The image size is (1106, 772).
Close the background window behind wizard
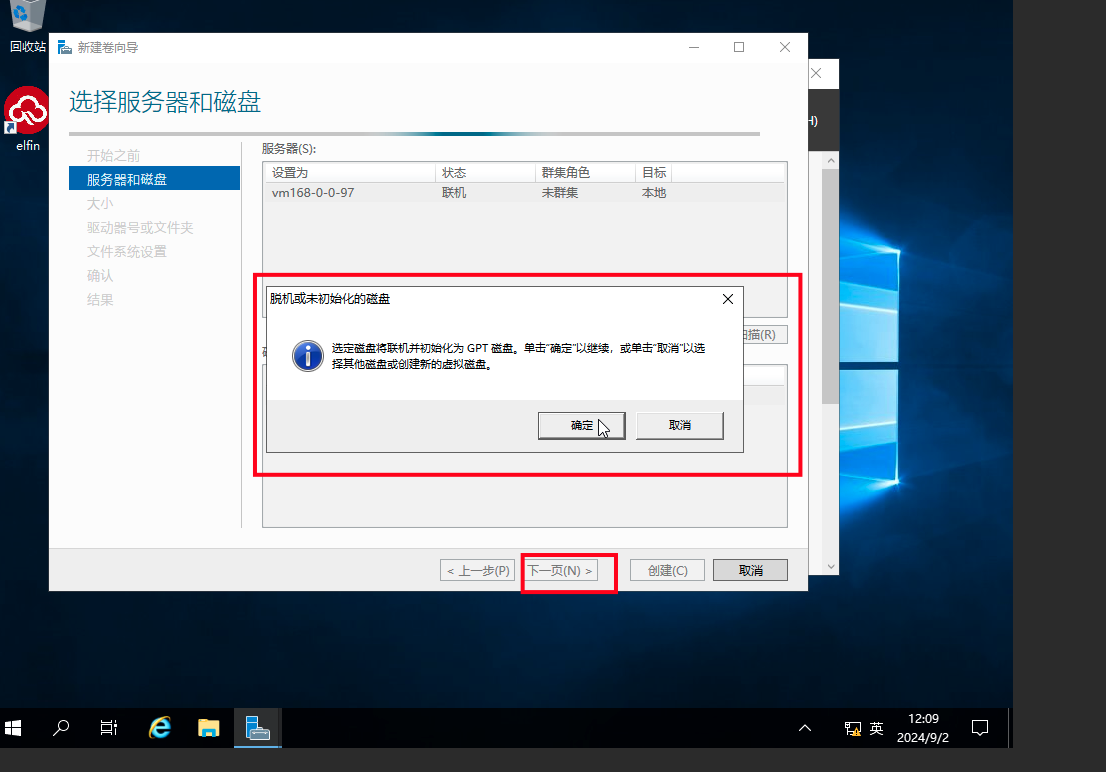click(x=816, y=73)
